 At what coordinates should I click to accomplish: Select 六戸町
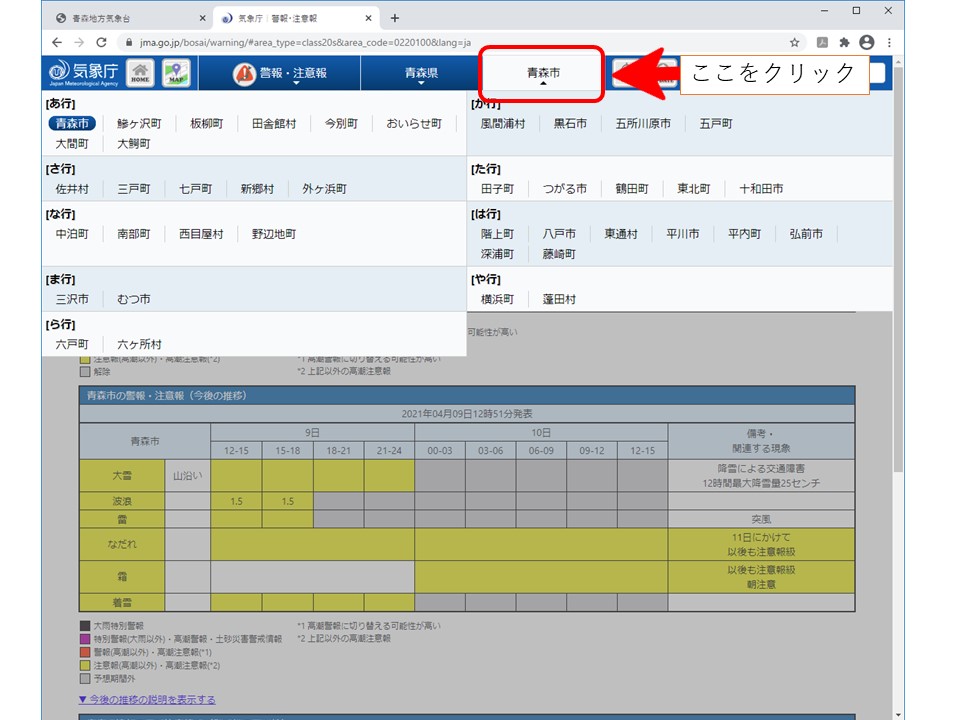[x=72, y=344]
